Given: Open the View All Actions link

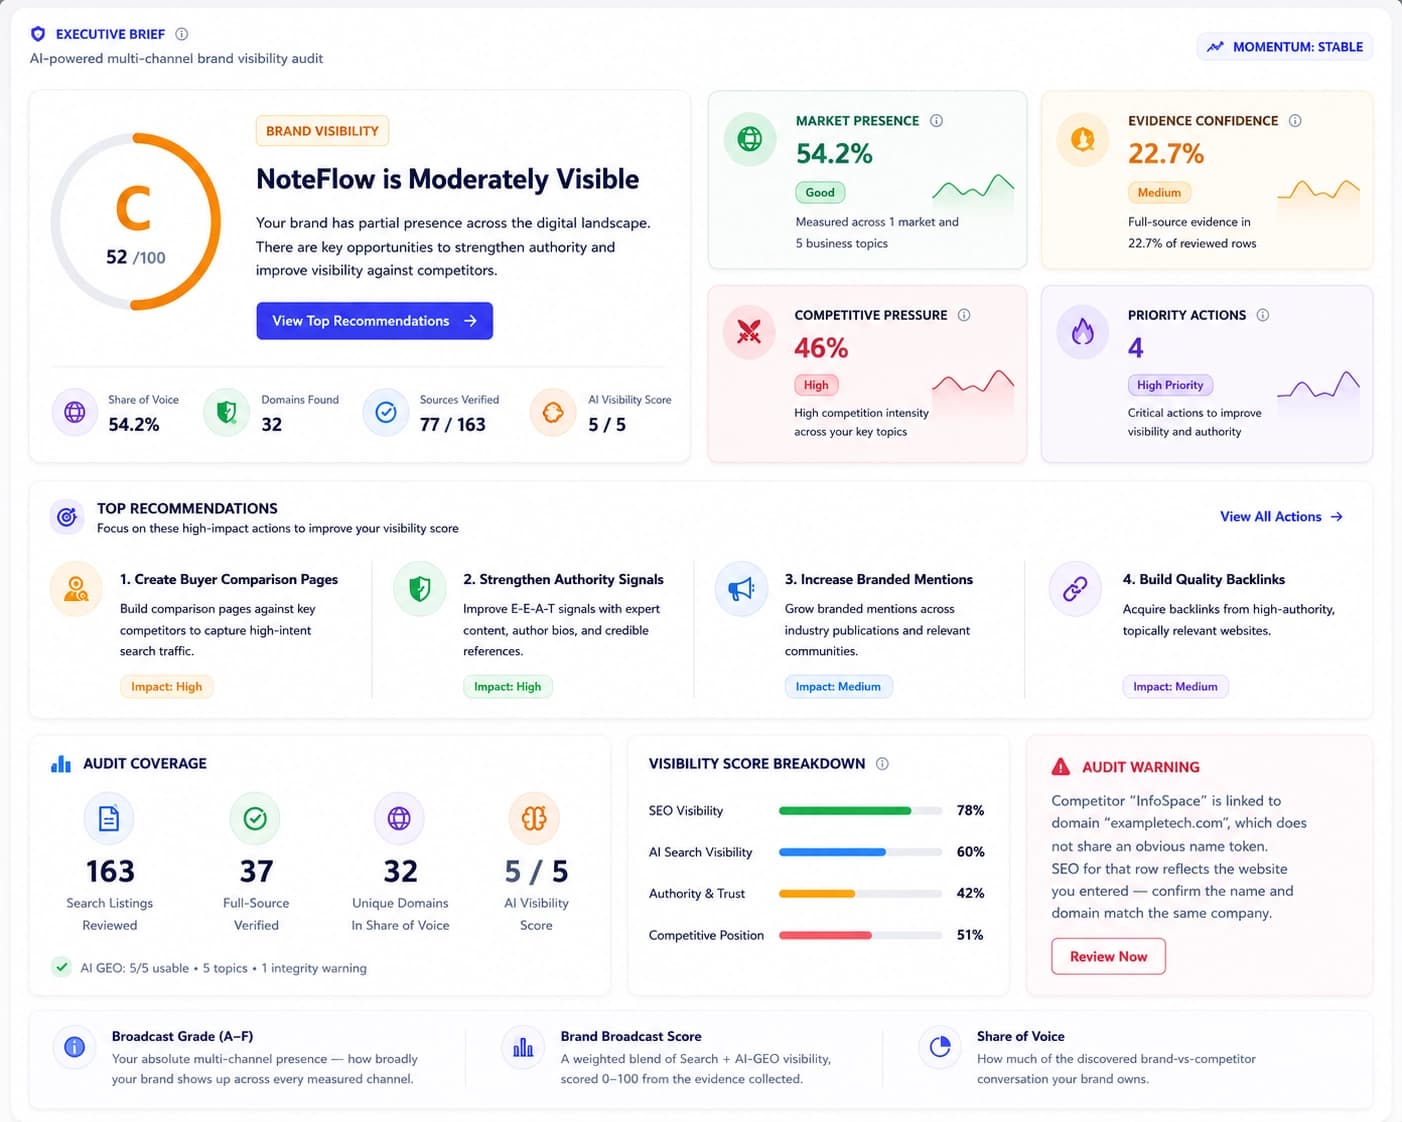Looking at the screenshot, I should (x=1281, y=517).
